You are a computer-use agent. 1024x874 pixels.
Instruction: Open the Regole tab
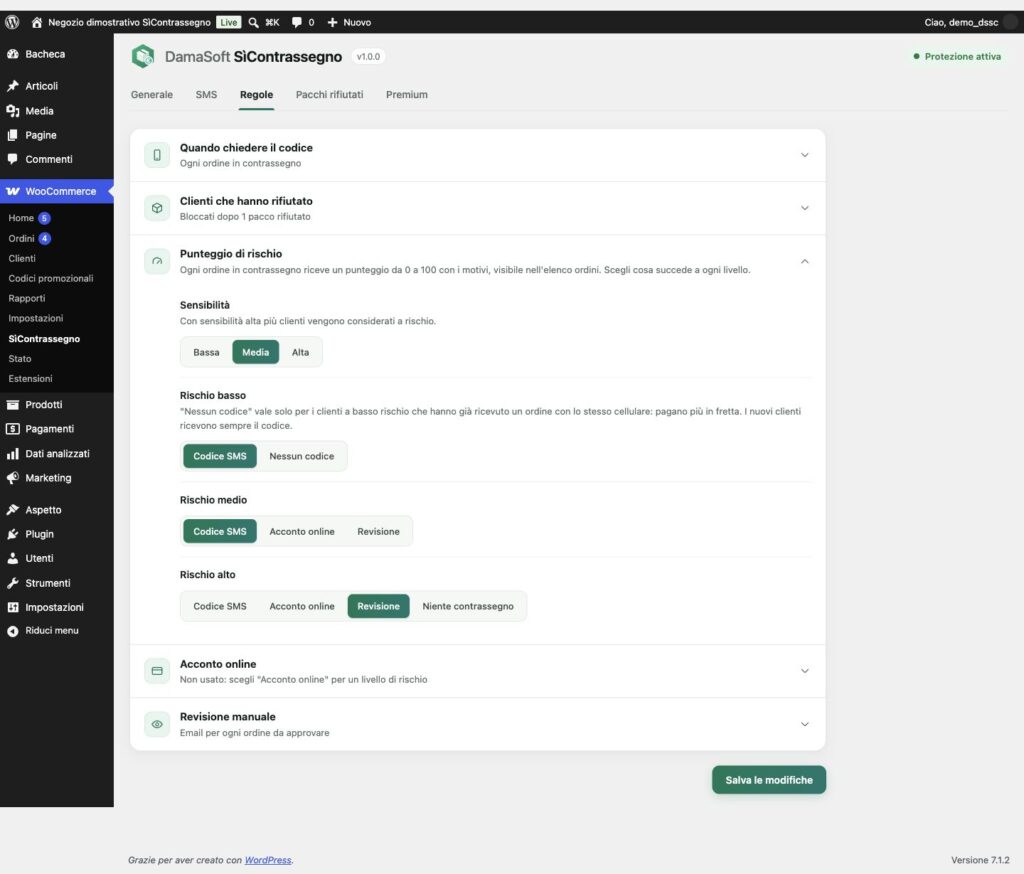(x=256, y=95)
